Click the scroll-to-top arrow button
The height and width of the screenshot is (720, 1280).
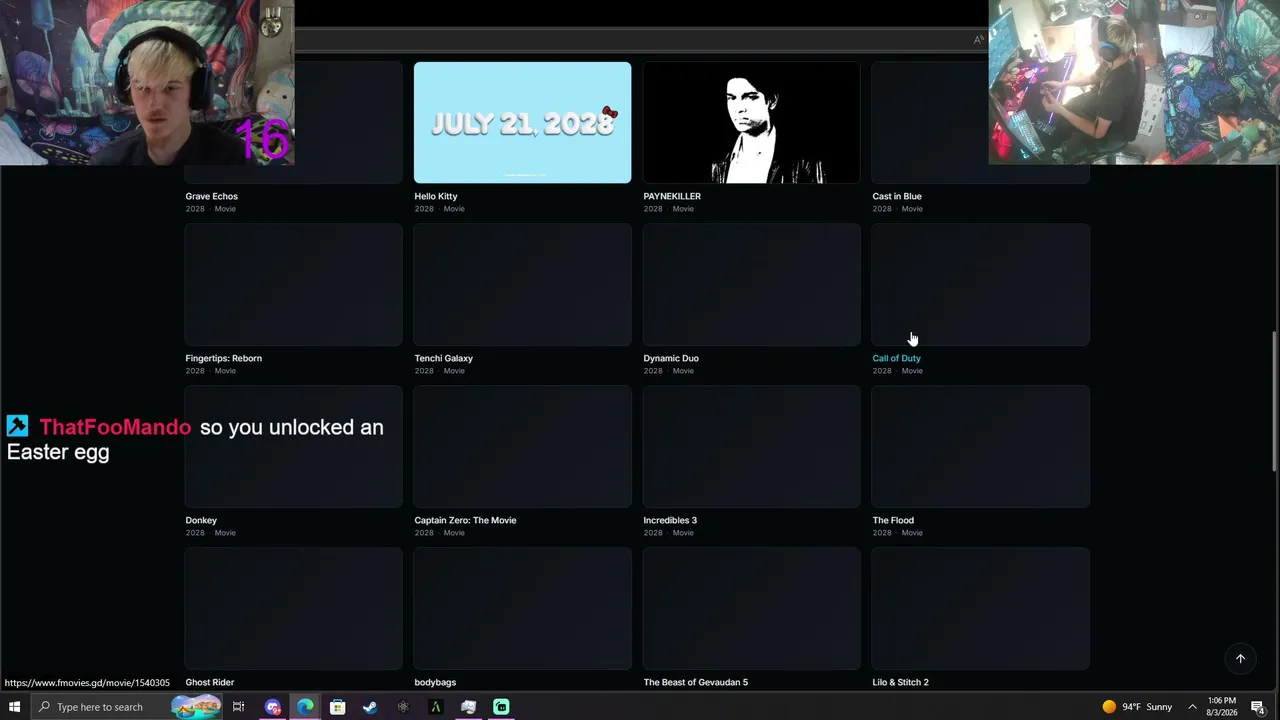(x=1240, y=658)
